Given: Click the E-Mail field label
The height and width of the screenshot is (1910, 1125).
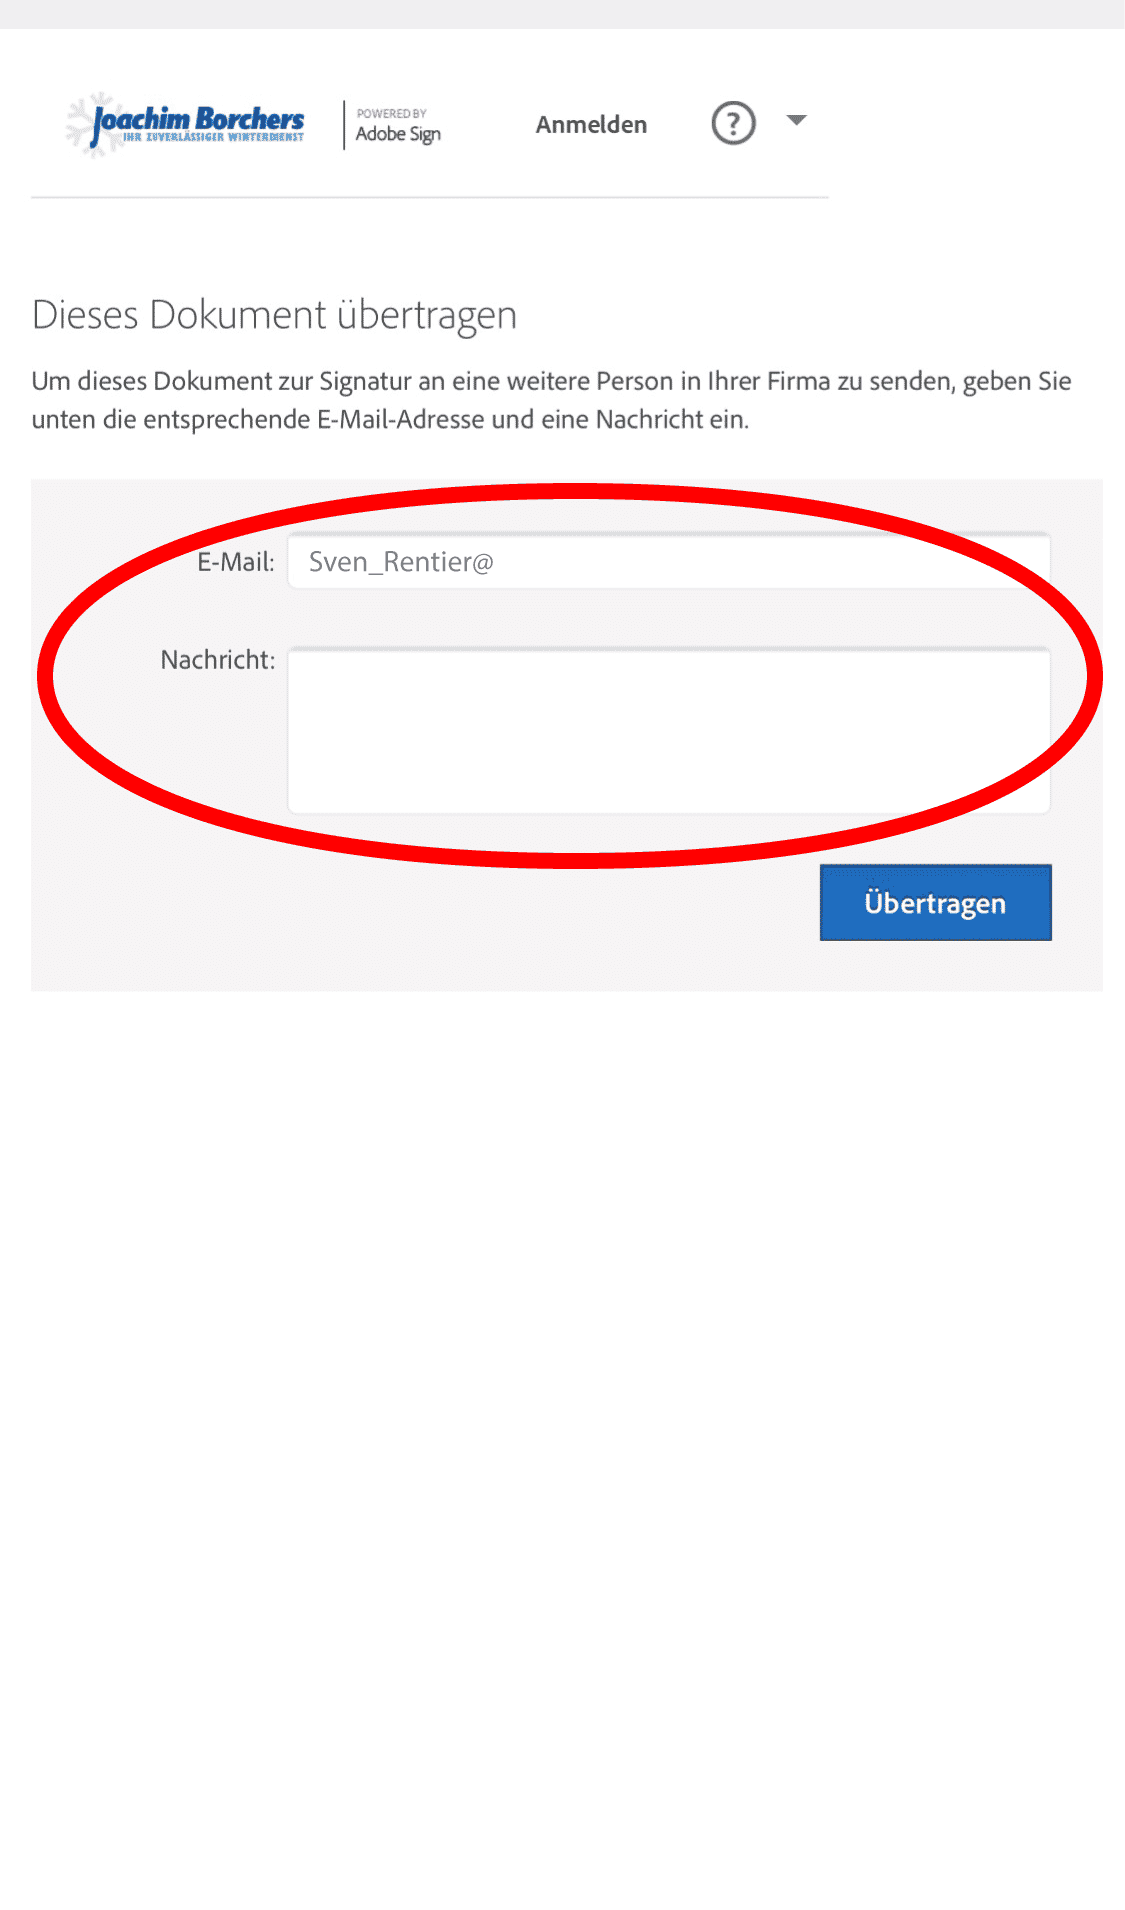Looking at the screenshot, I should tap(236, 562).
